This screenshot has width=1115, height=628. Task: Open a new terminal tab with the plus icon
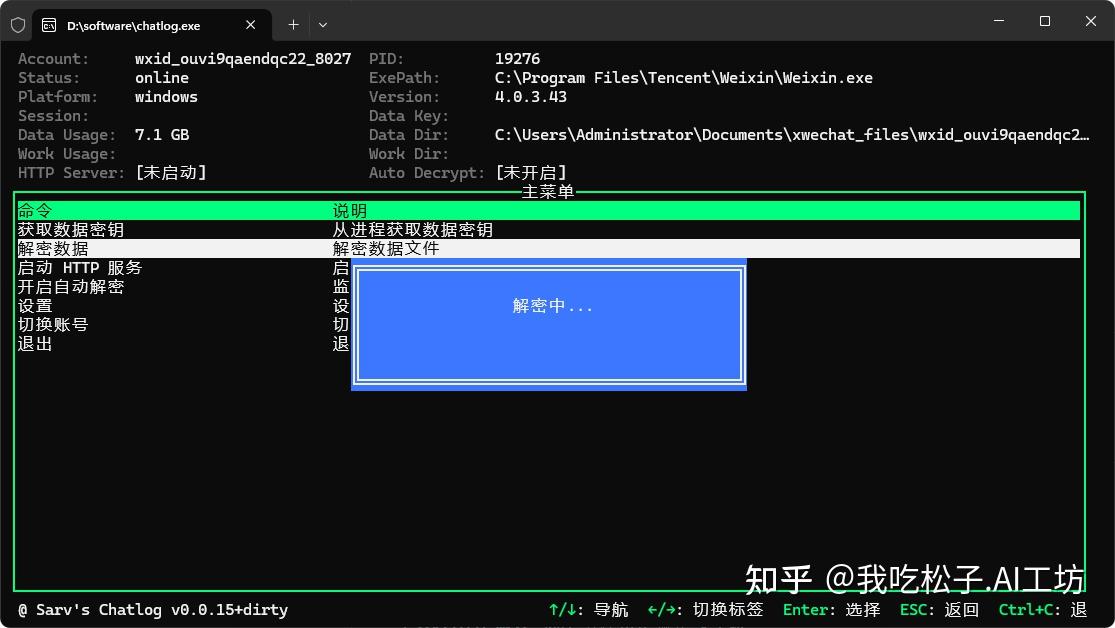tap(291, 24)
